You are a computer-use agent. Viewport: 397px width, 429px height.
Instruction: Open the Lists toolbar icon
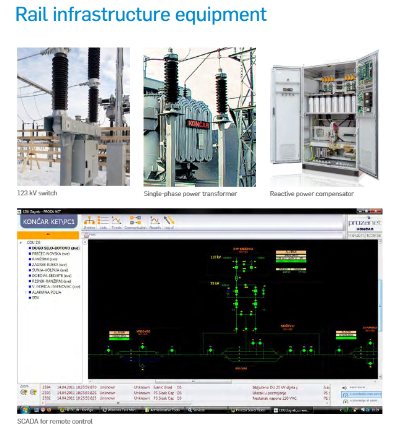[x=103, y=222]
